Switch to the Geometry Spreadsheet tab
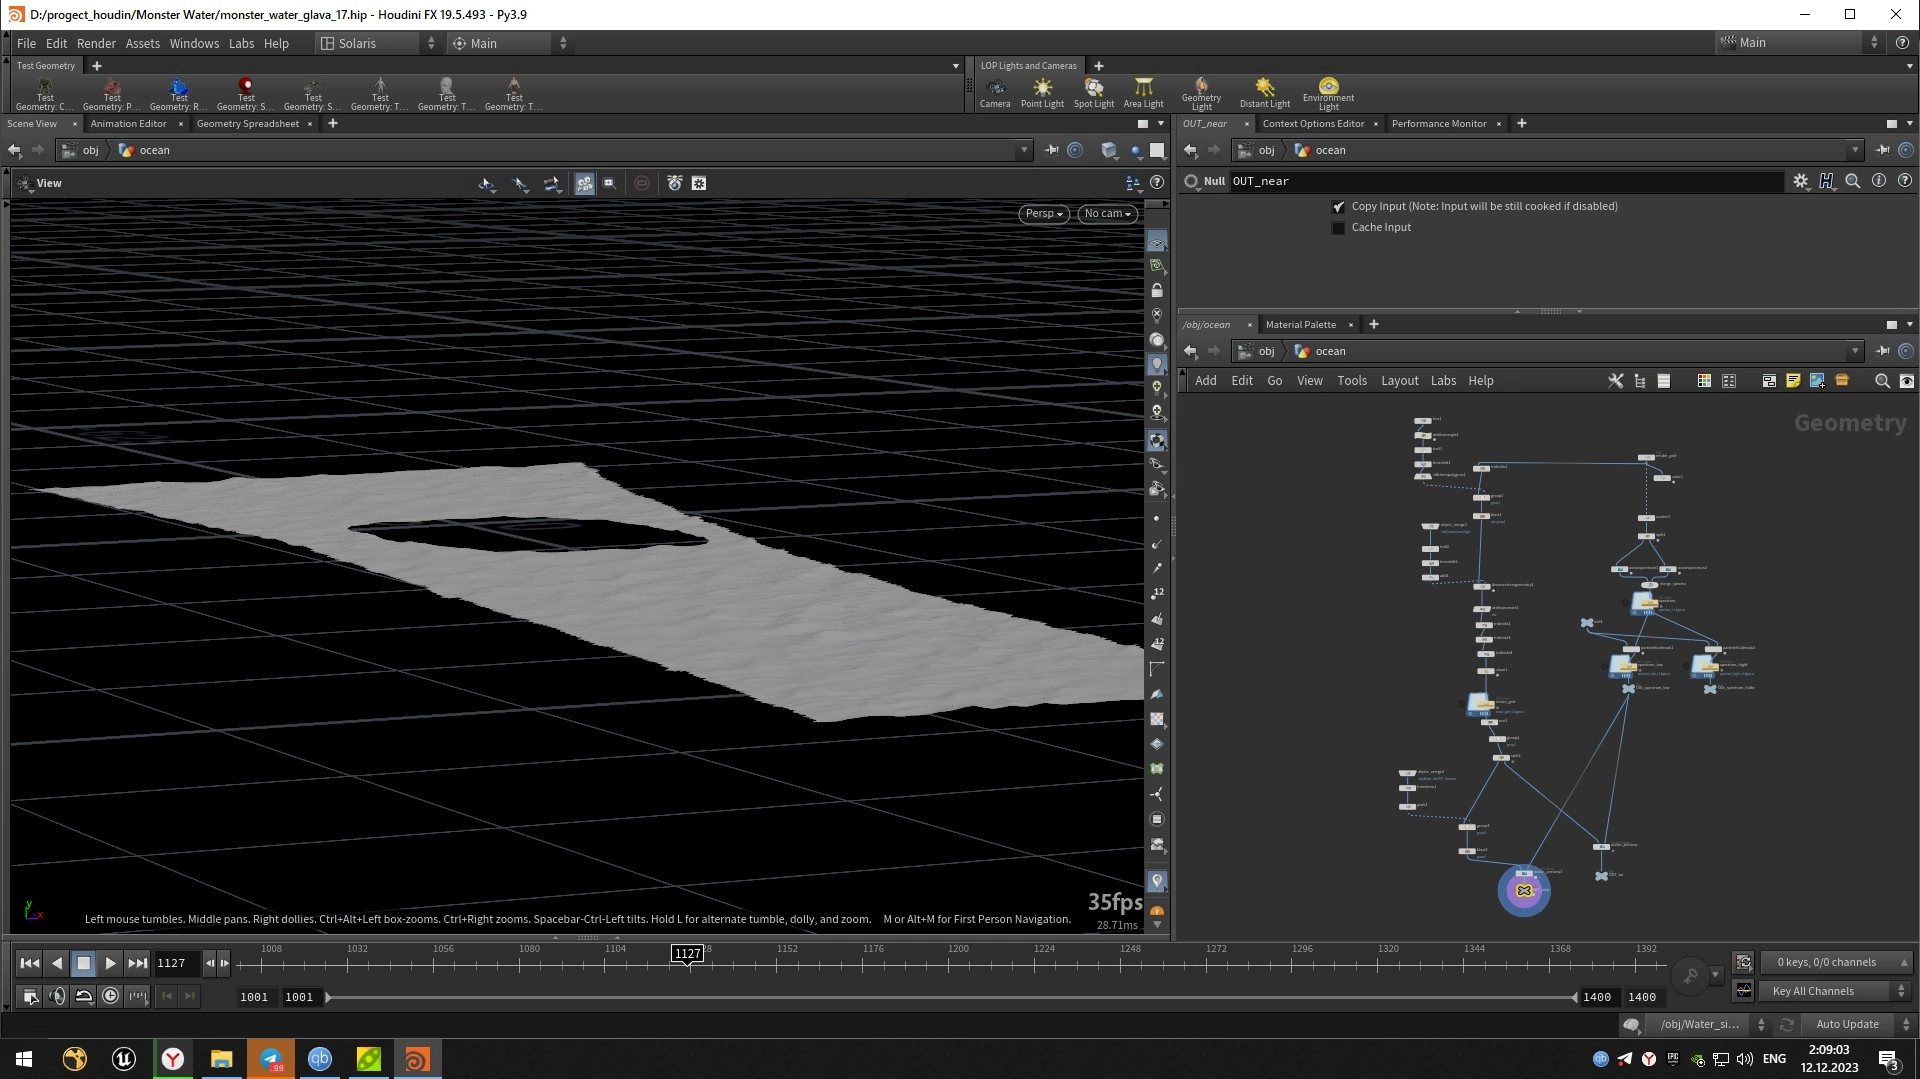Image resolution: width=1920 pixels, height=1079 pixels. coord(247,124)
